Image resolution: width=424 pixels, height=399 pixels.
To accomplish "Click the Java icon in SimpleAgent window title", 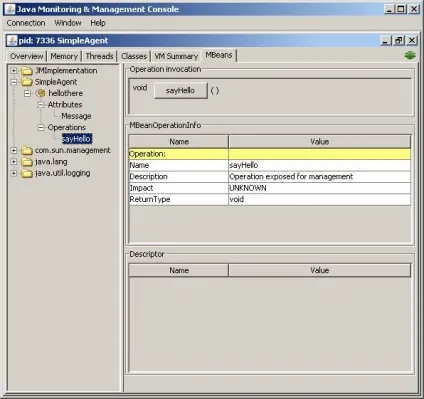I will (x=12, y=41).
